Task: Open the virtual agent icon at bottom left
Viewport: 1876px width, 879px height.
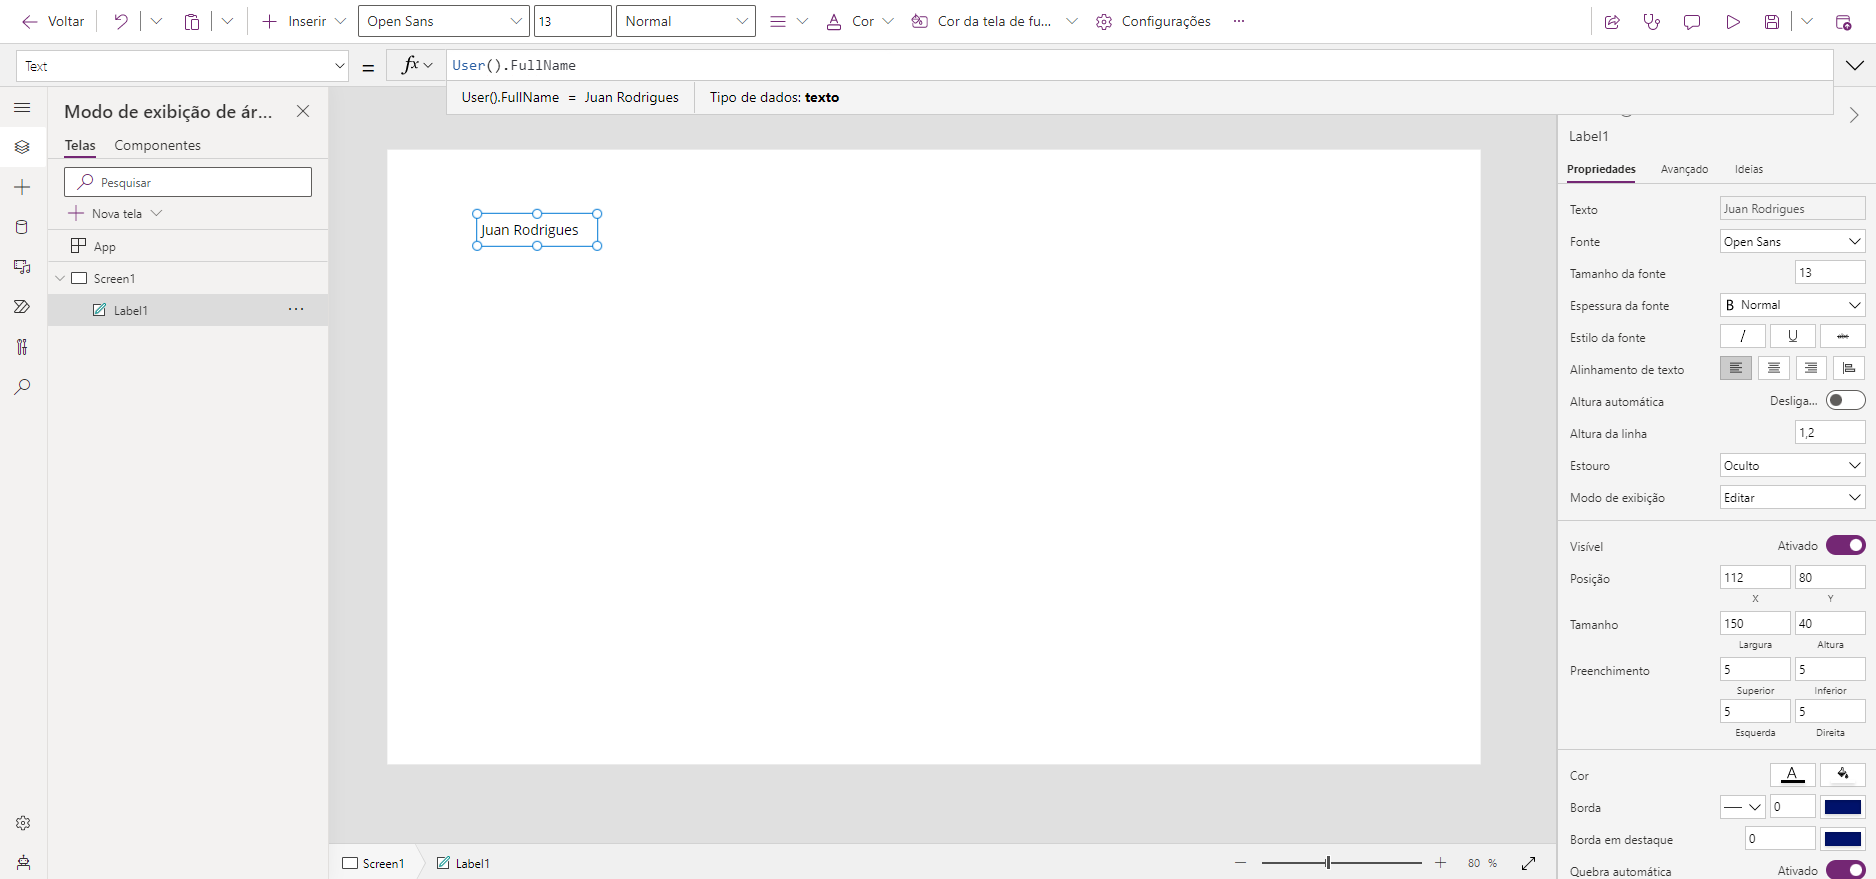Action: [23, 862]
